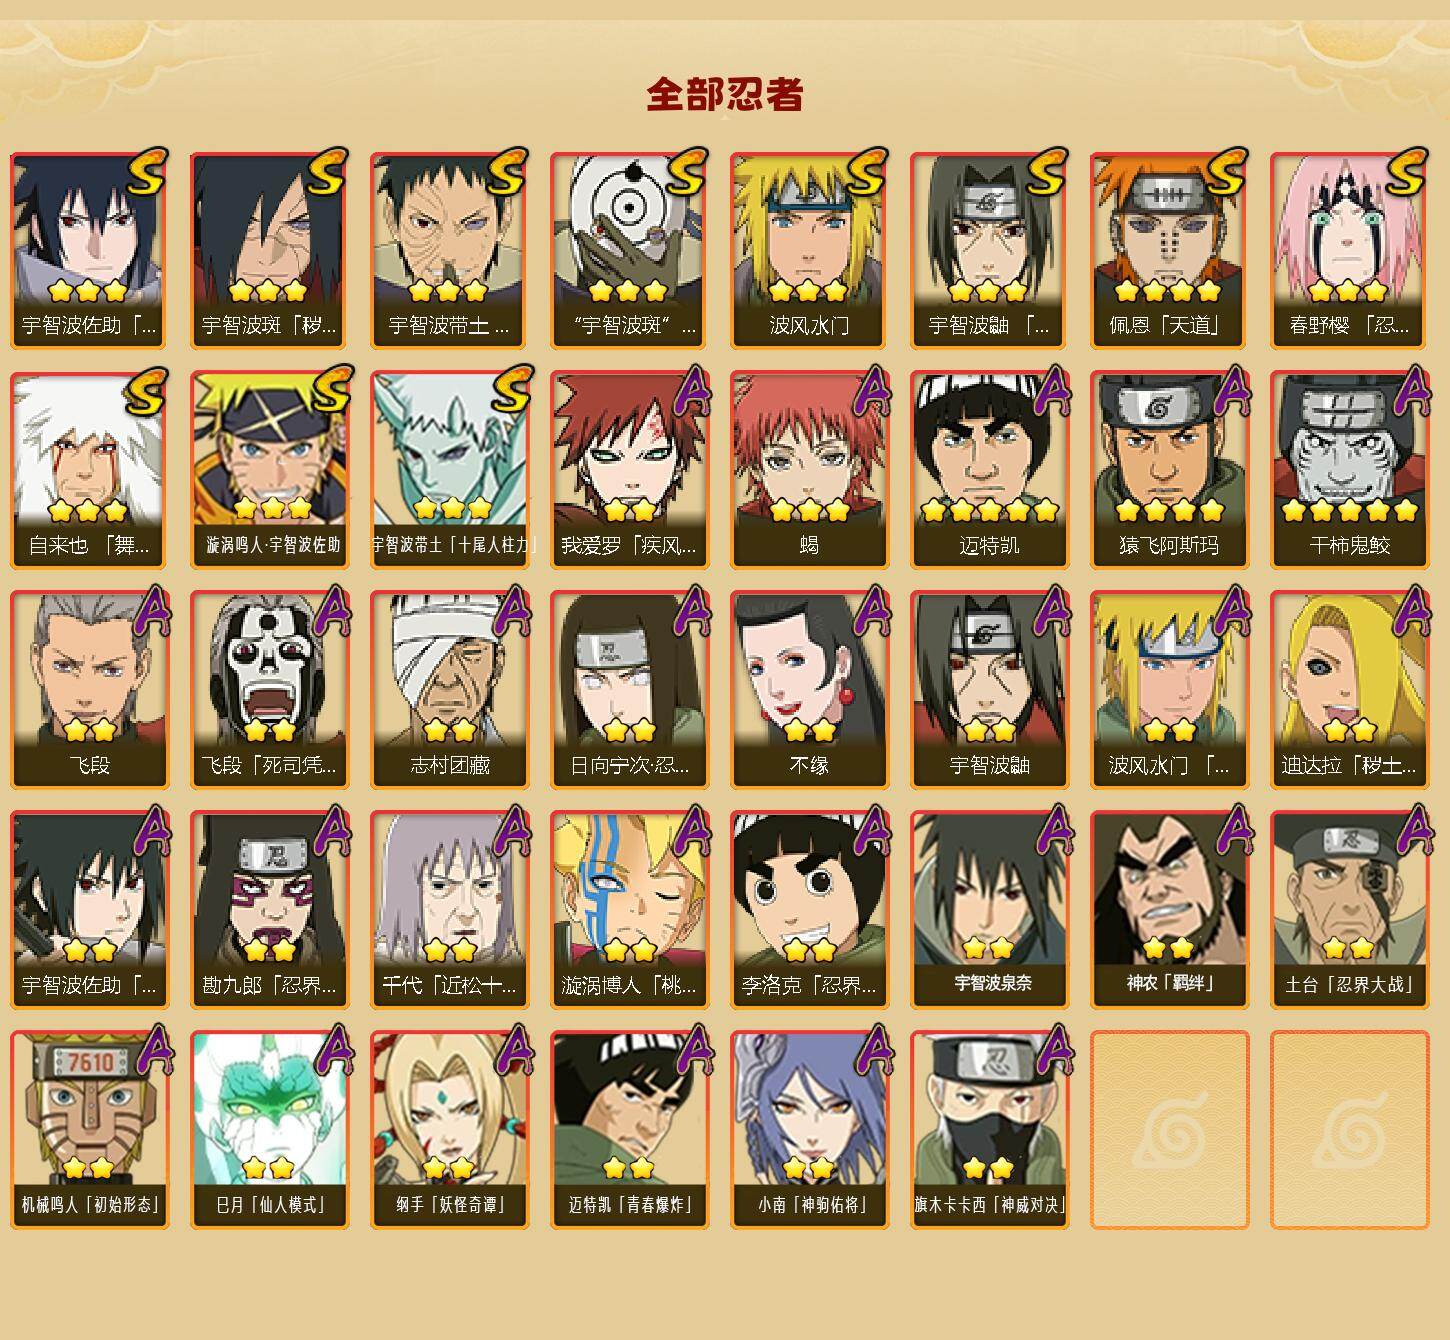Select the 不缘 character portrait
Image resolution: width=1450 pixels, height=1340 pixels.
click(809, 690)
